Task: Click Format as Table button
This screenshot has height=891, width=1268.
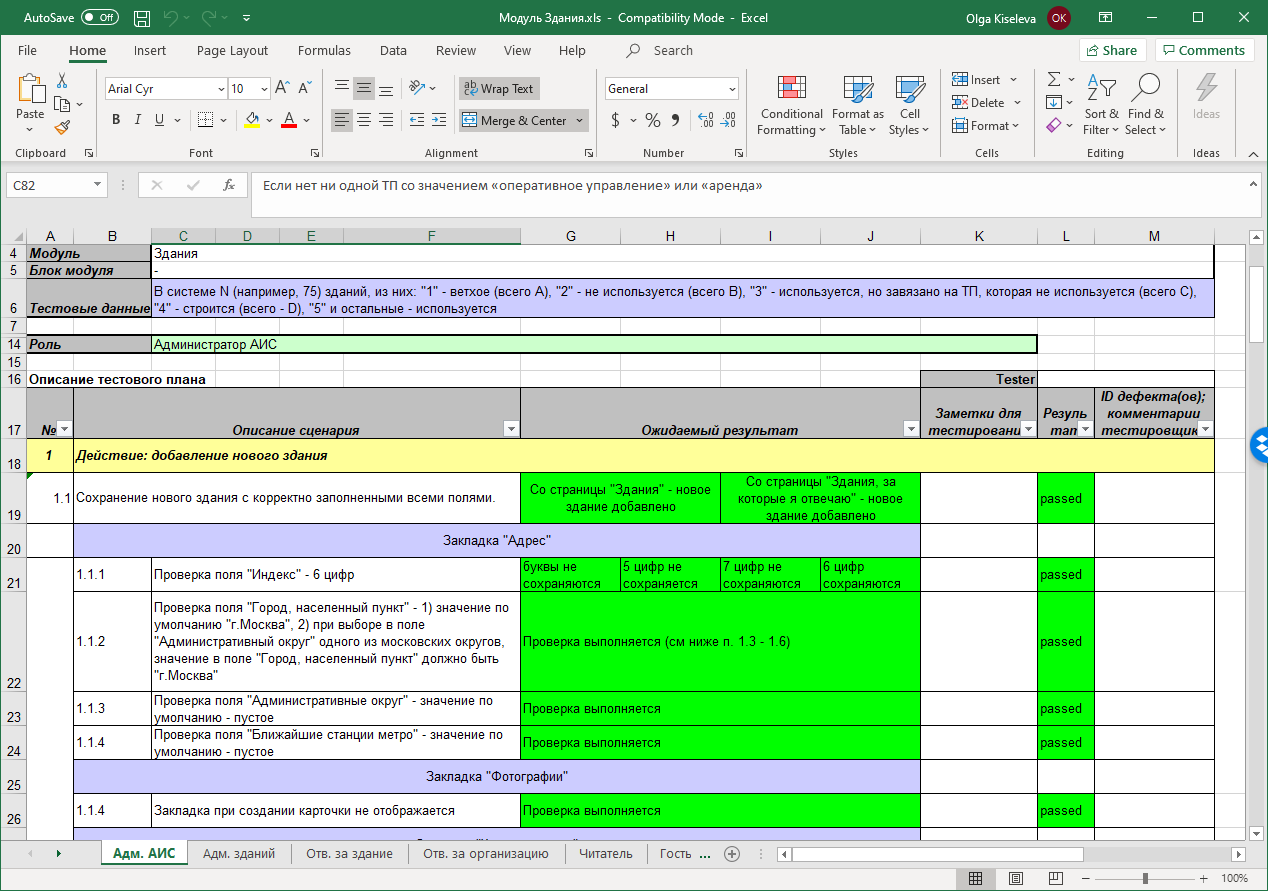Action: coord(858,105)
